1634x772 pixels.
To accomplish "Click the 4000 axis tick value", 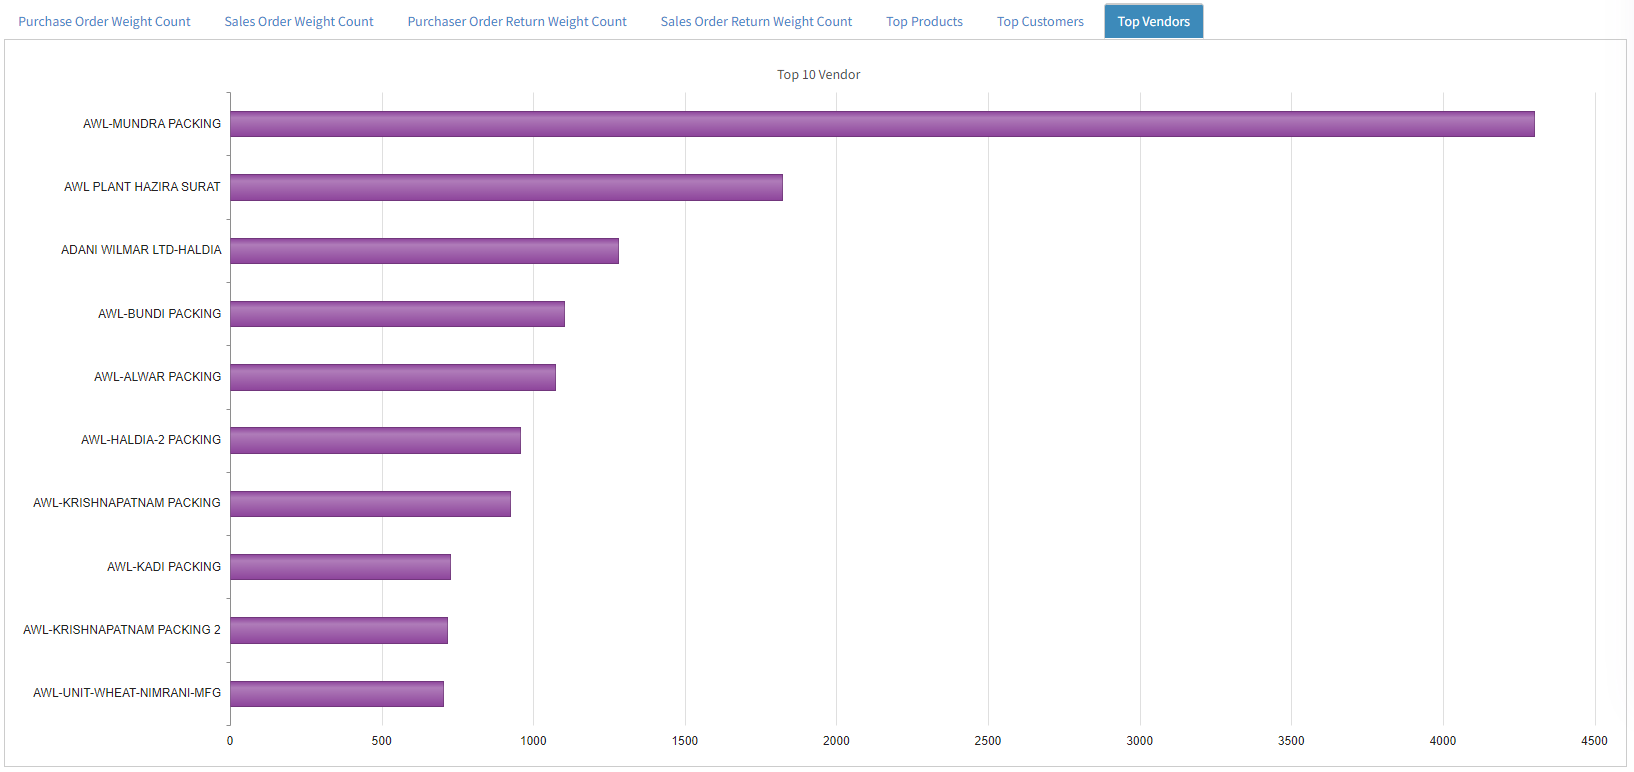I will [1443, 741].
